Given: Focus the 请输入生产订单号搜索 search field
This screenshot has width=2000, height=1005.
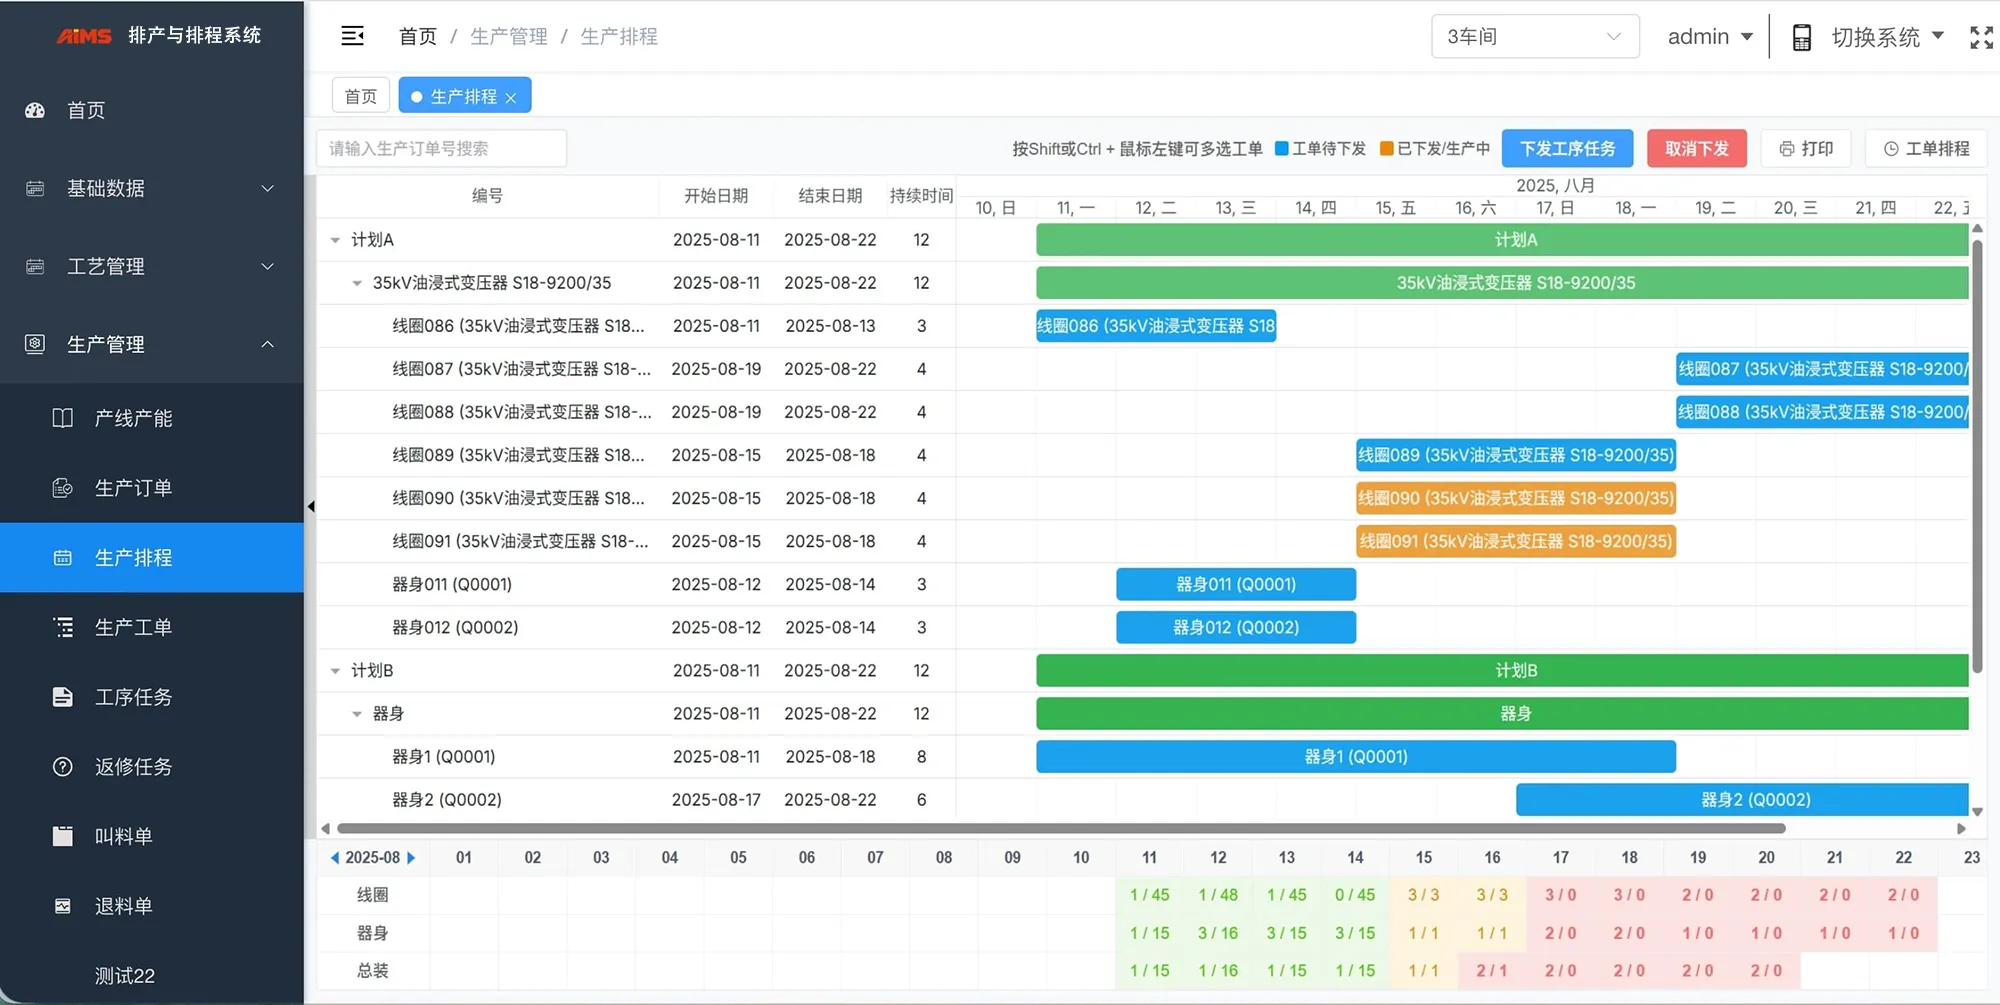Looking at the screenshot, I should (x=442, y=148).
